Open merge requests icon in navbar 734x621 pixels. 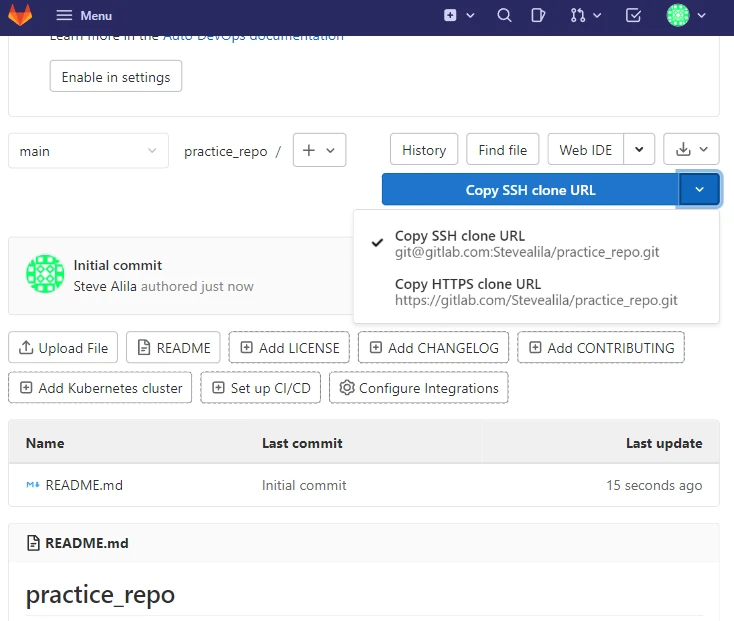[x=585, y=16]
